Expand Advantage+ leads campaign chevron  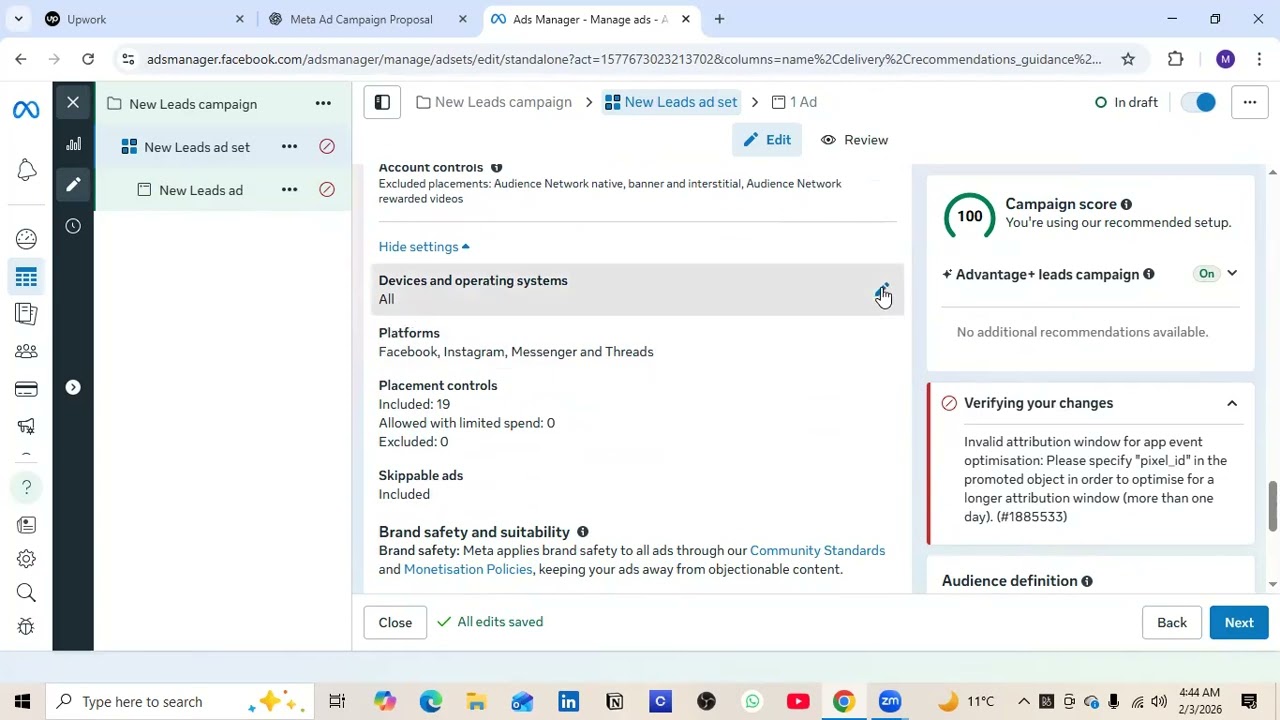click(1232, 273)
